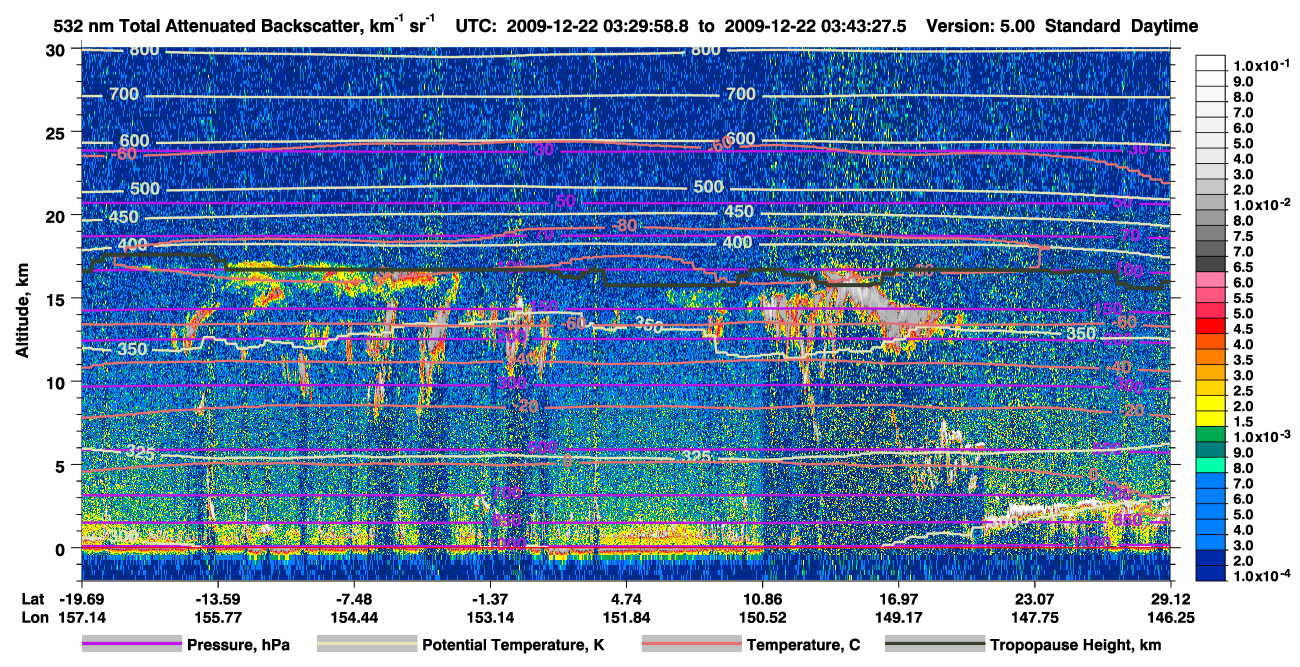This screenshot has height=667, width=1300.
Task: Click longitude value '149.17'
Action: tap(899, 617)
